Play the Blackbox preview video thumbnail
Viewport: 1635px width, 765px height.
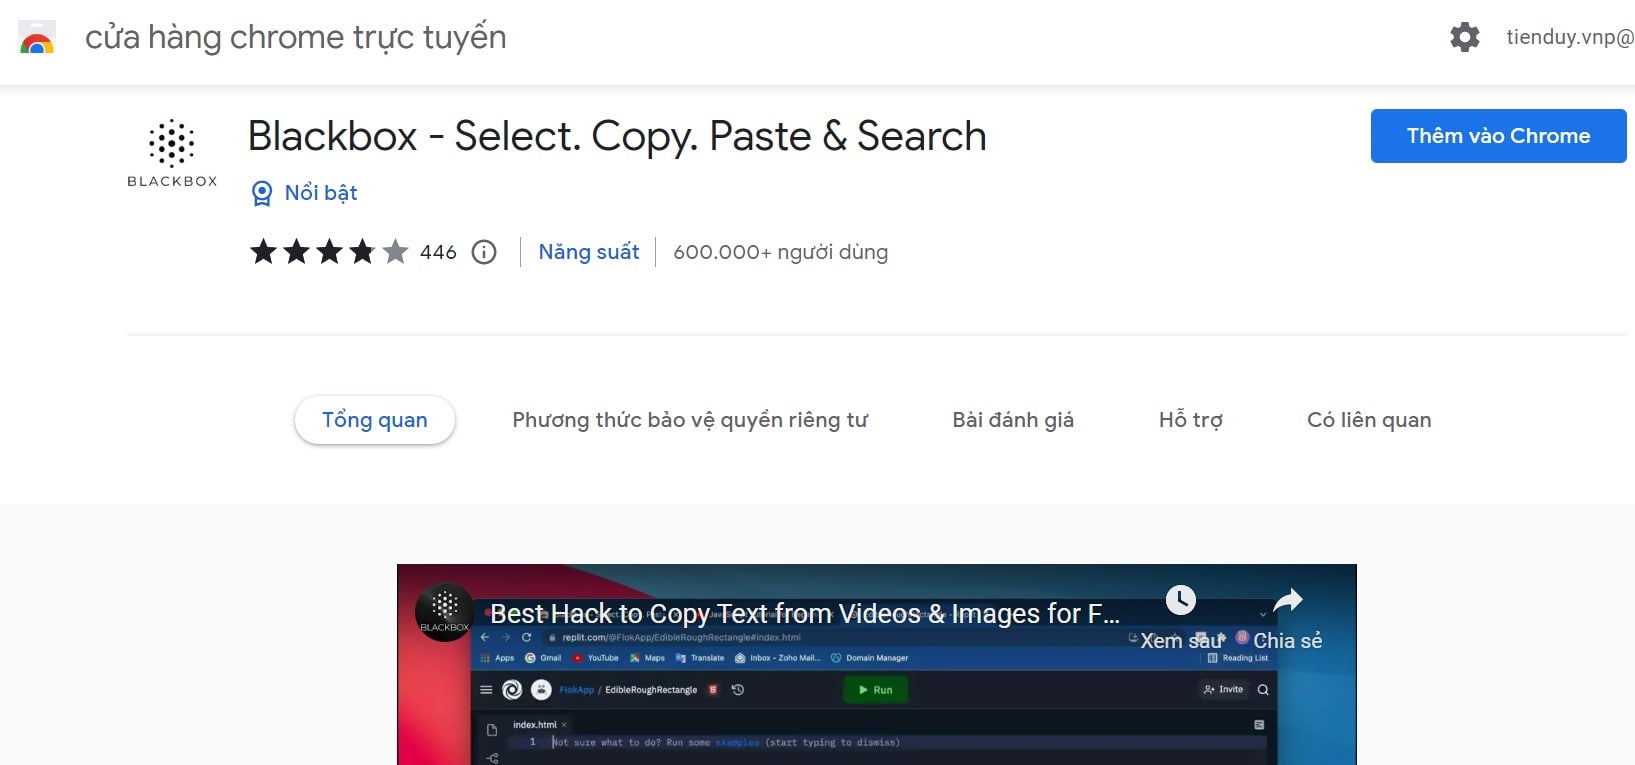point(876,664)
